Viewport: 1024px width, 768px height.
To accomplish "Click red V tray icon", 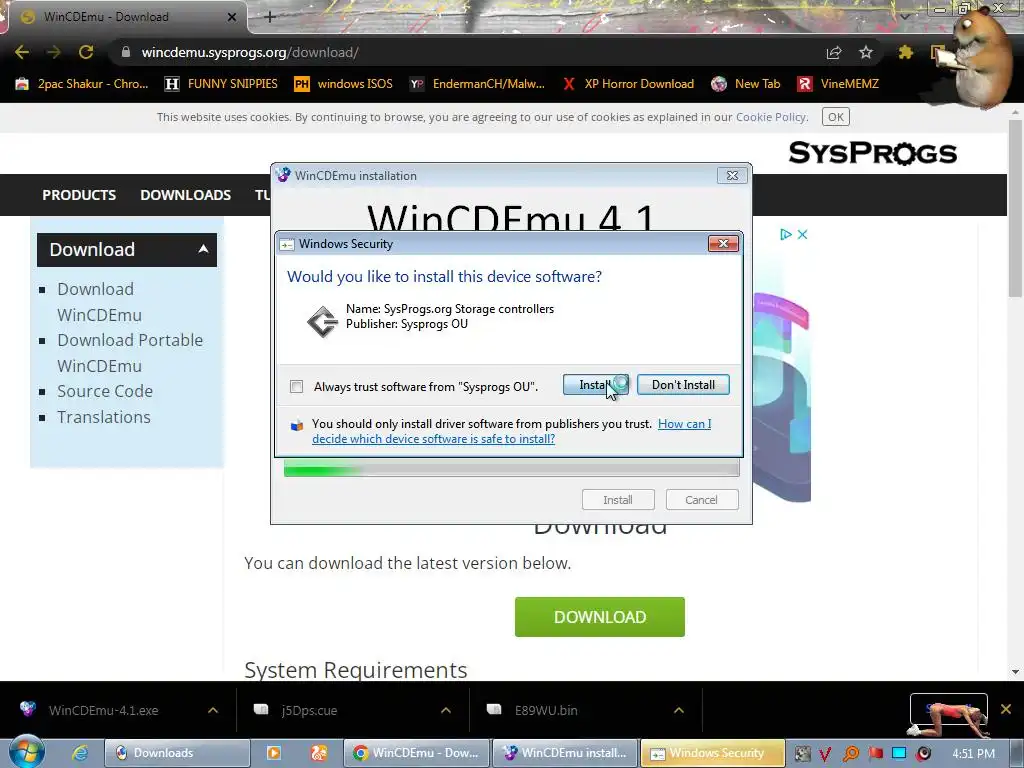I will (x=825, y=754).
